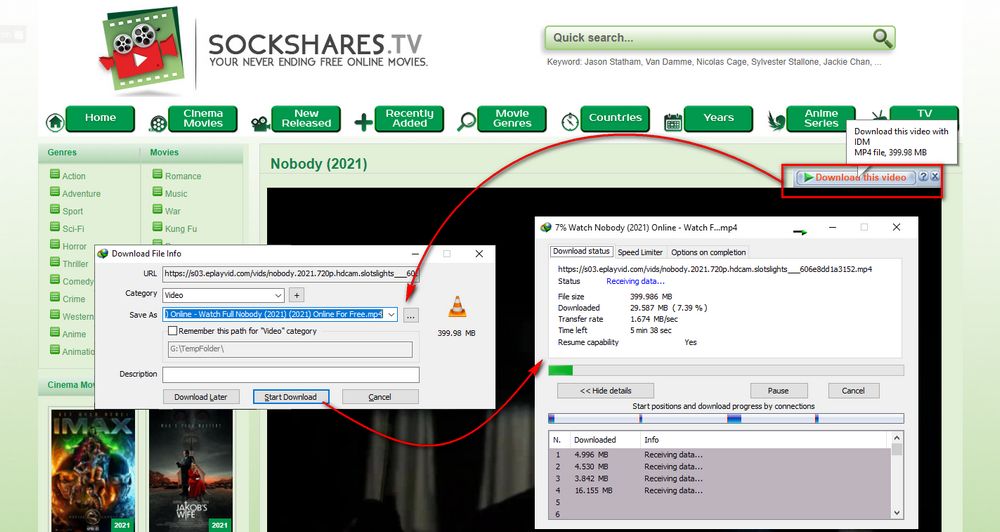Click the scroll up arrow in connections list

pyautogui.click(x=897, y=438)
